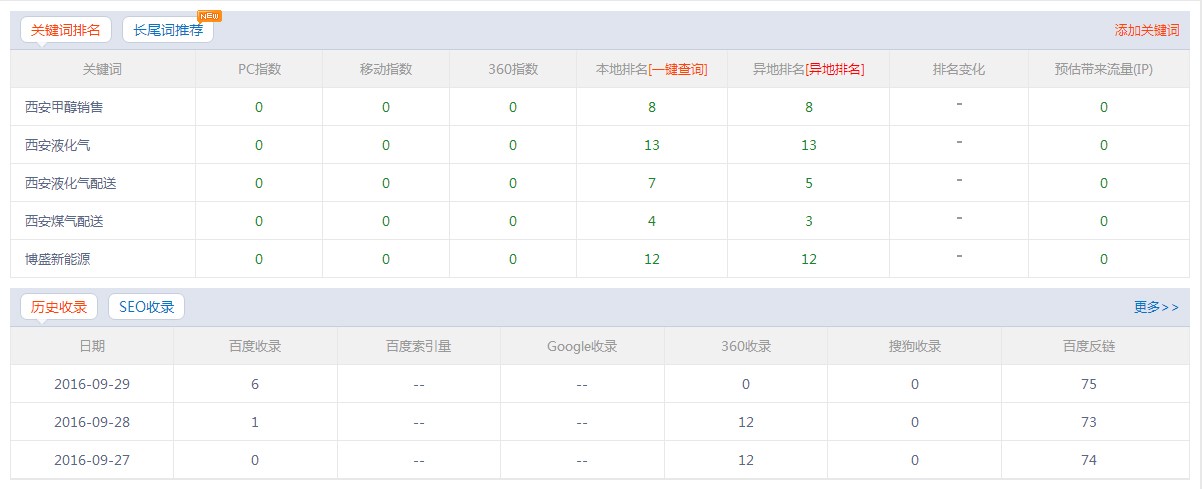Click the 预估带来流量(IP) column header
The image size is (1202, 489).
(x=1104, y=69)
